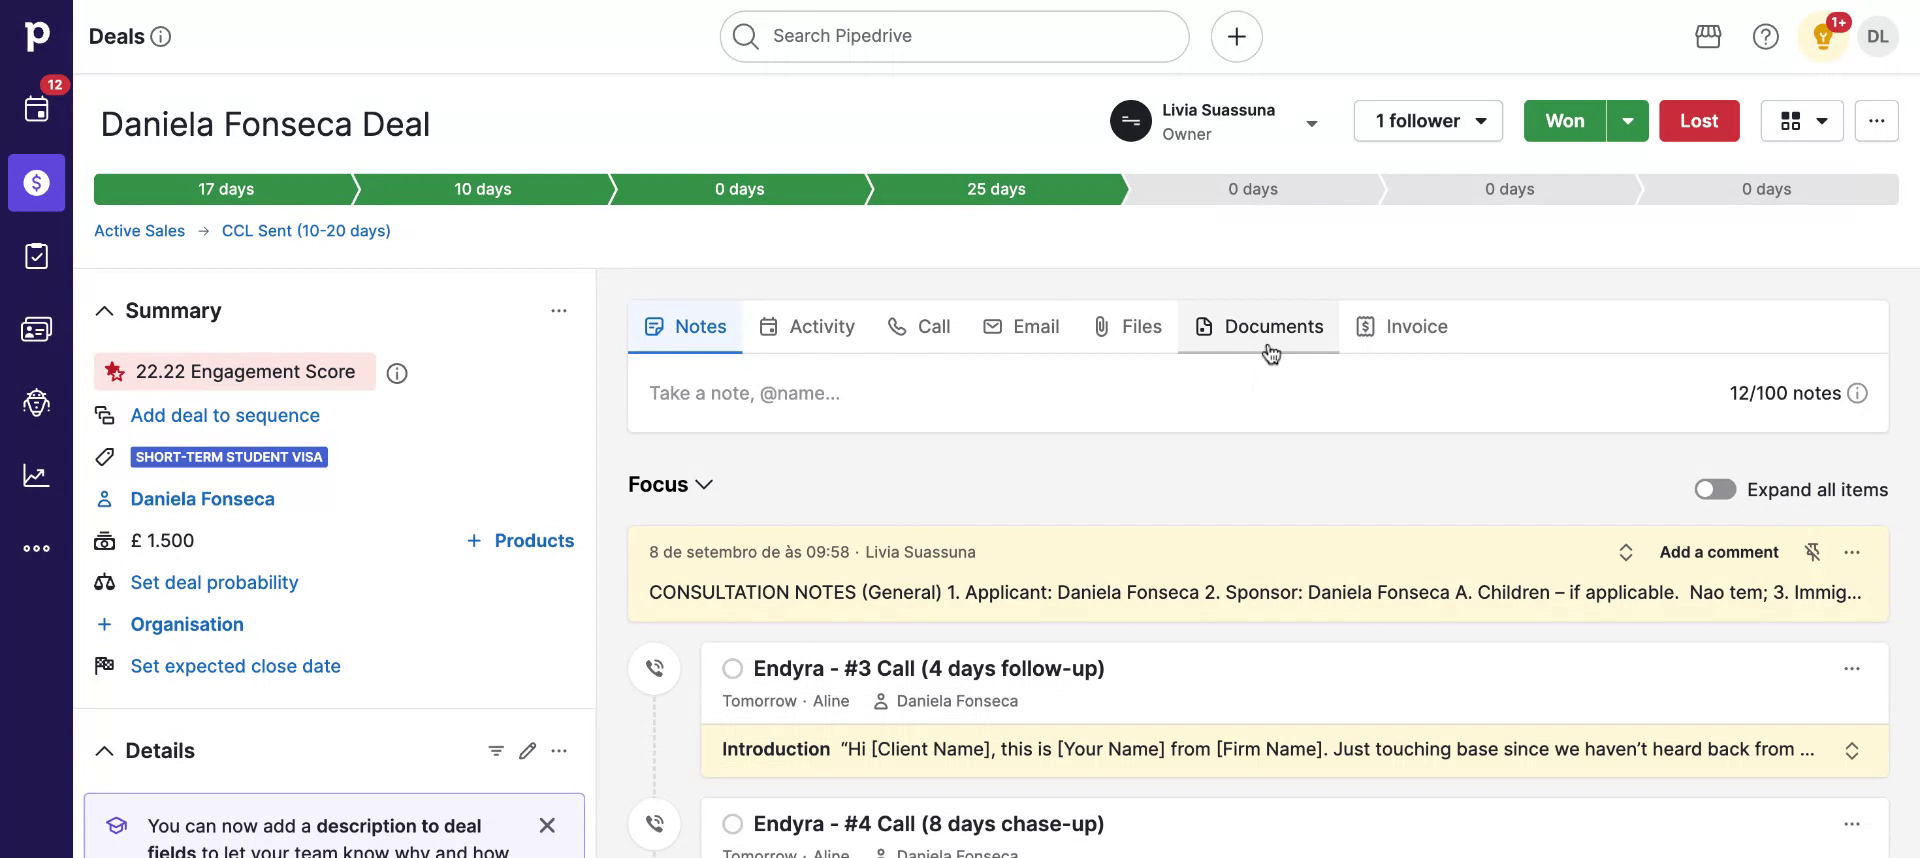Screen dimensions: 1920x858
Task: Open the Marketplace store icon
Action: pyautogui.click(x=1708, y=37)
